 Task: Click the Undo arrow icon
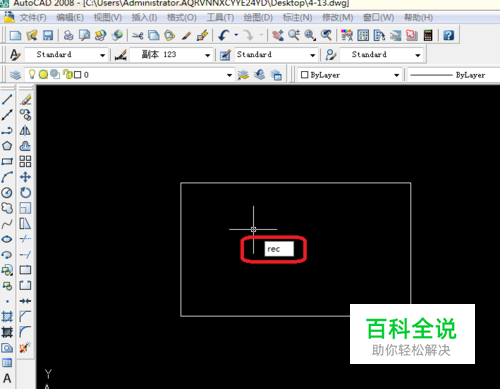224,35
